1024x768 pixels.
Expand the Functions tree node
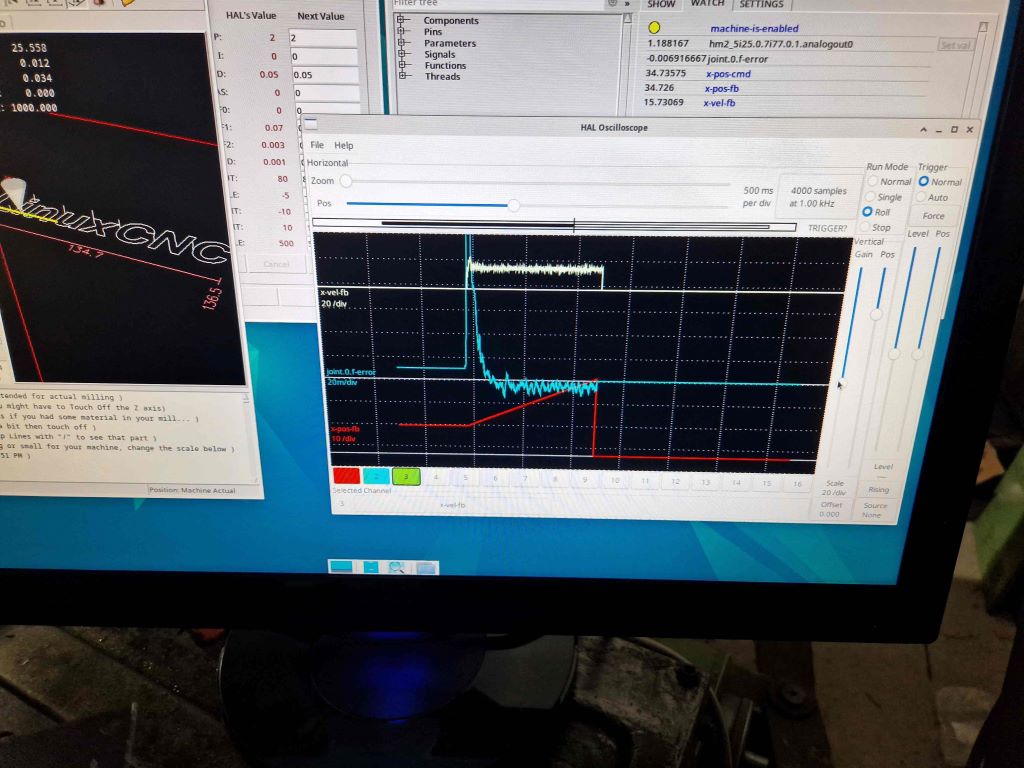(x=404, y=65)
